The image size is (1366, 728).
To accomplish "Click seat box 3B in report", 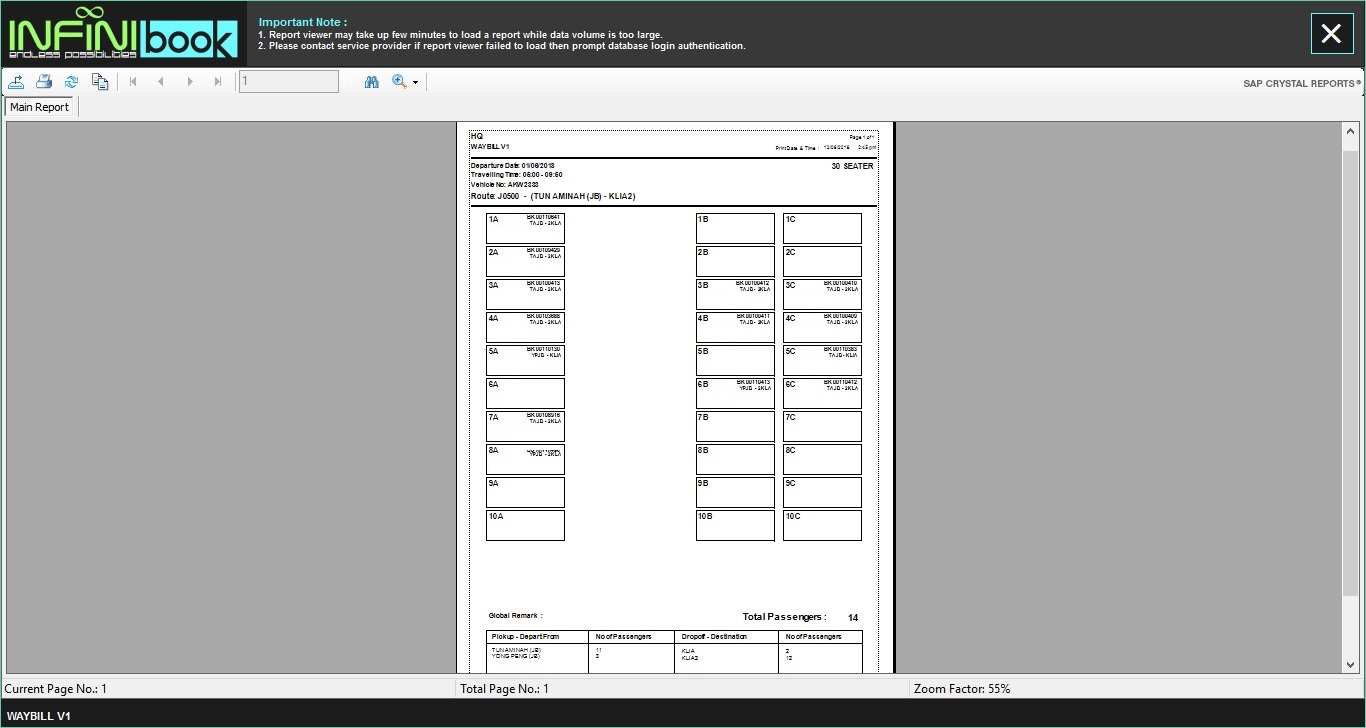I will coord(735,294).
